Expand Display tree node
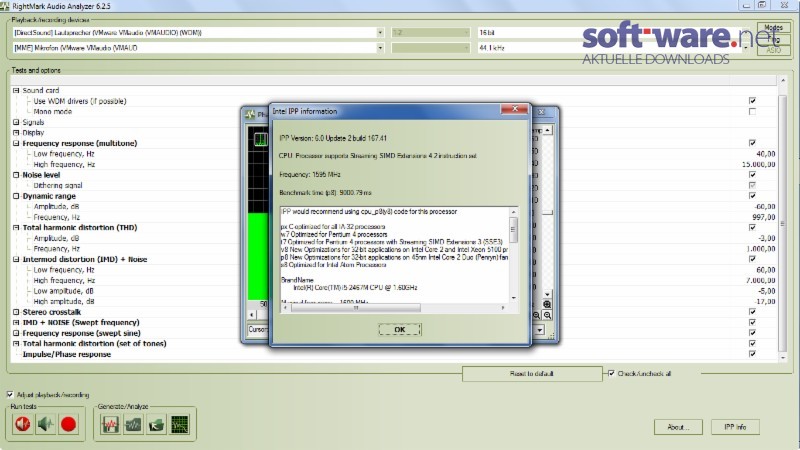The image size is (800, 450). pos(16,133)
